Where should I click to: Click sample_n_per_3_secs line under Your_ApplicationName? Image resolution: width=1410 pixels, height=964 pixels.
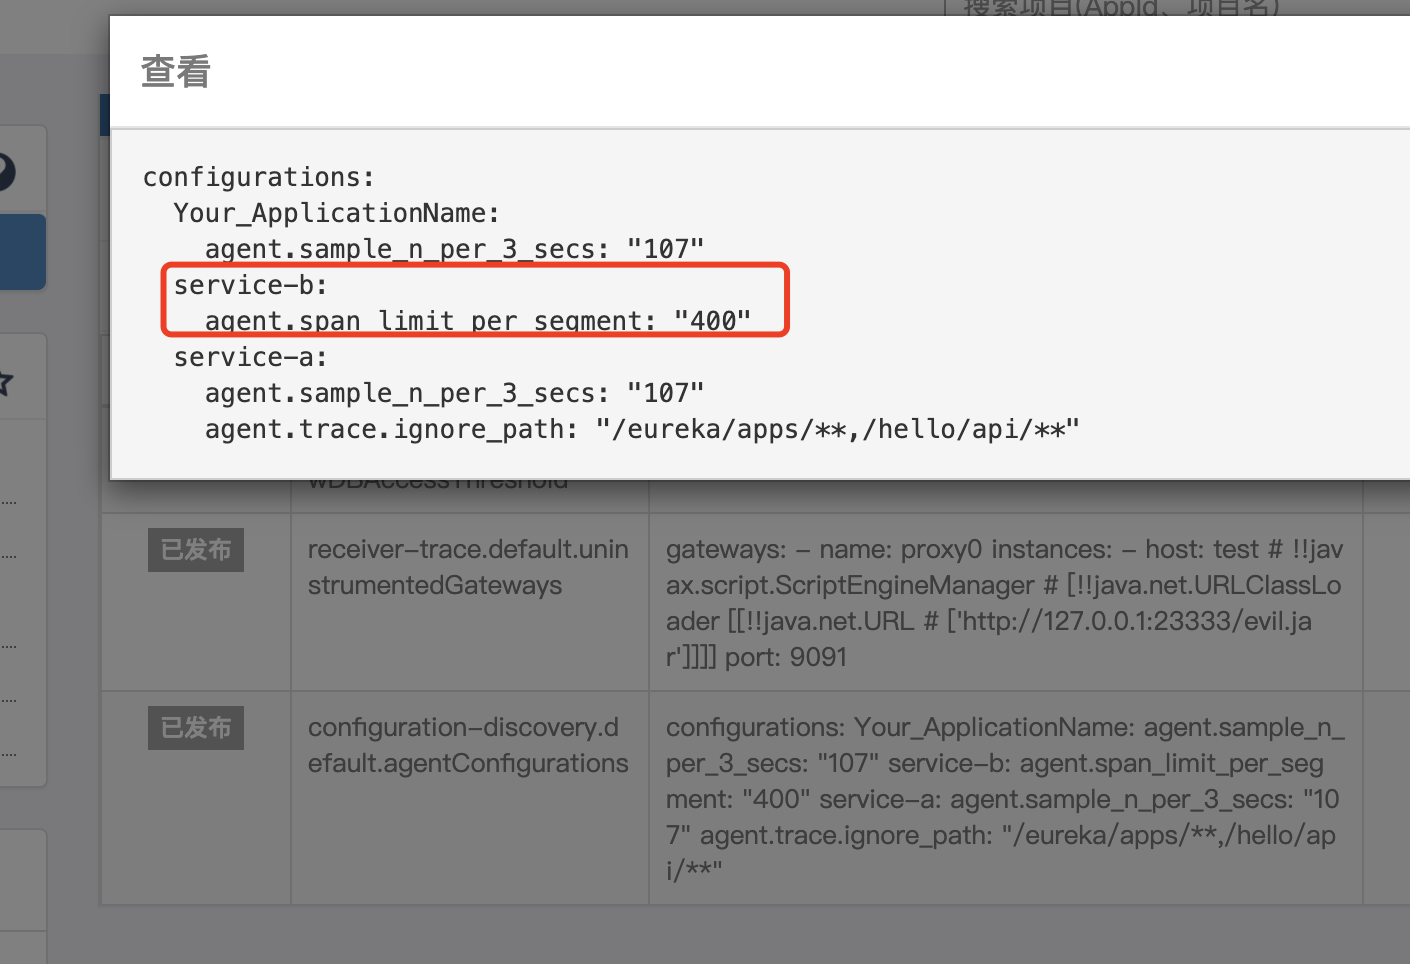point(455,249)
